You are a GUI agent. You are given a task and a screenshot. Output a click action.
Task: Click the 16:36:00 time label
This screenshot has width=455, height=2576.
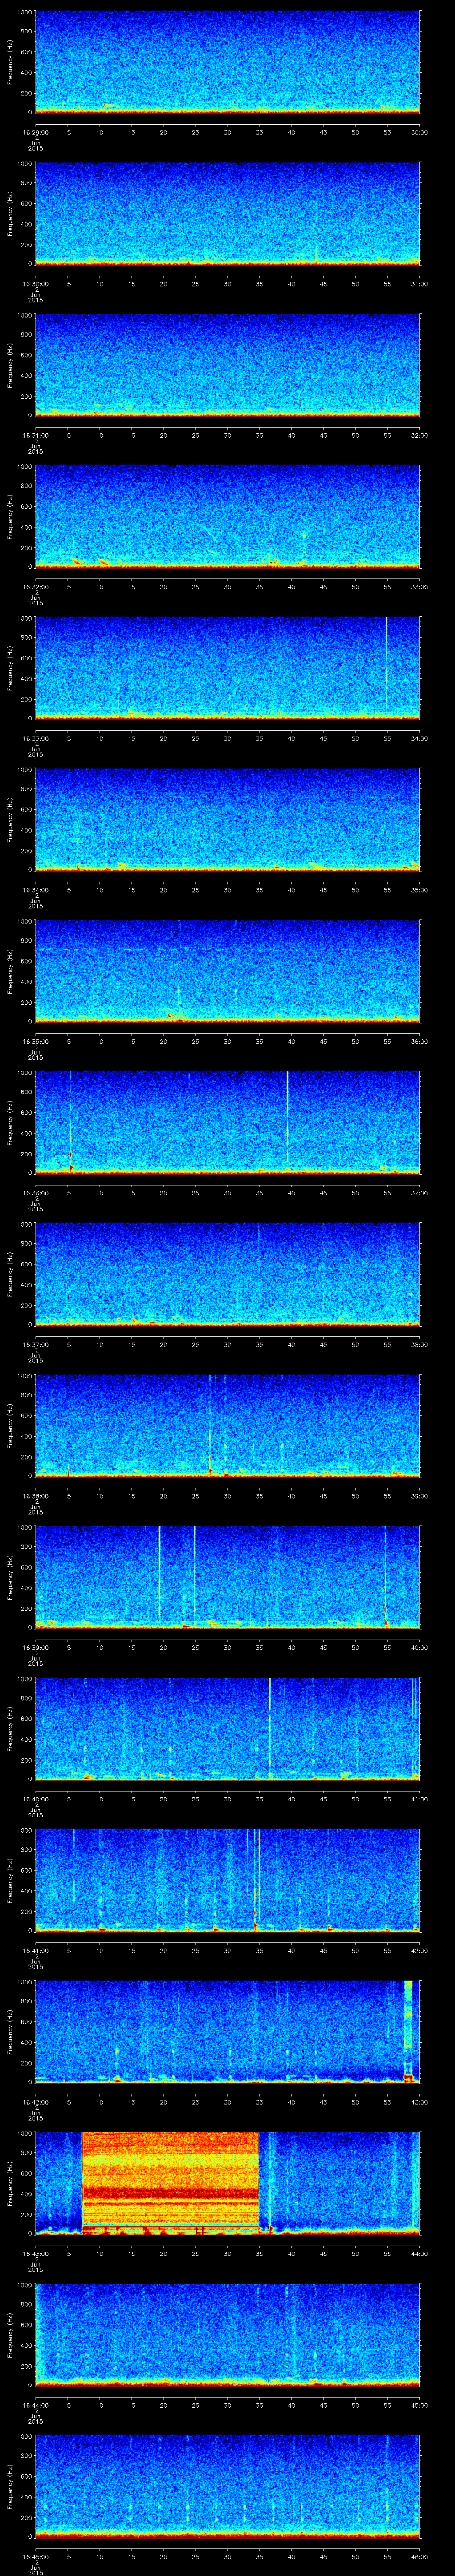click(35, 1193)
